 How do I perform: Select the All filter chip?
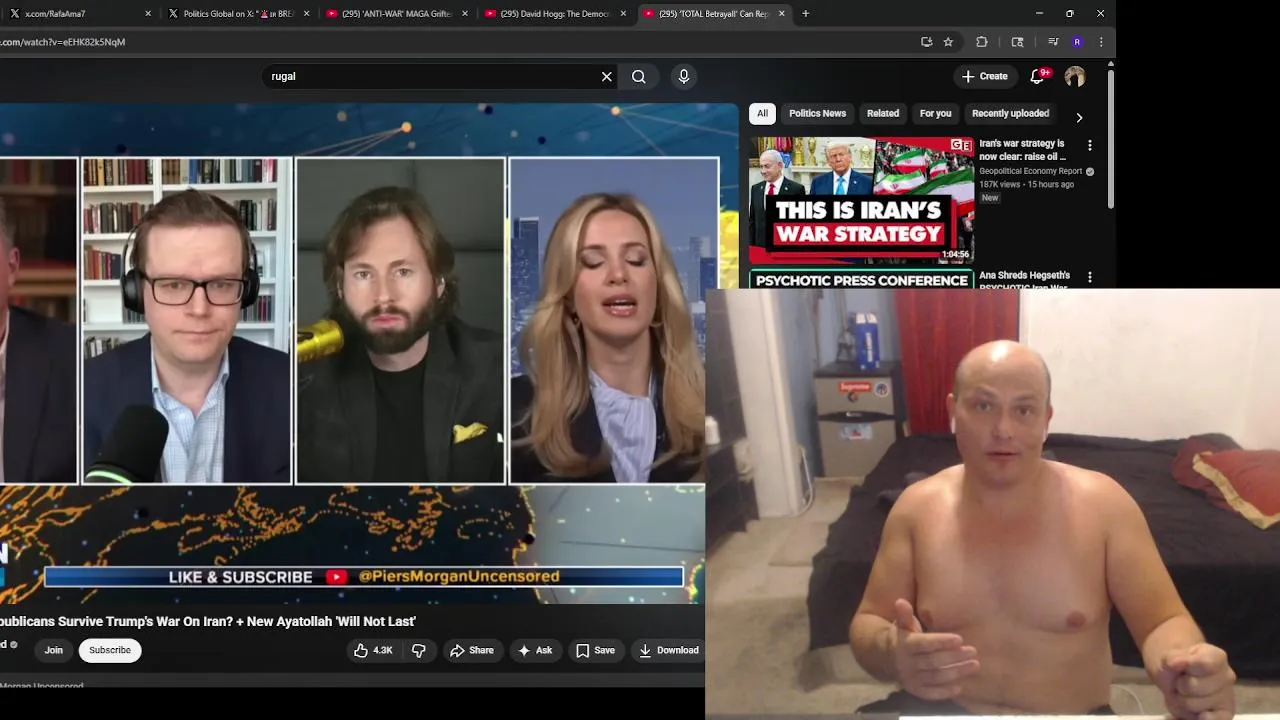pyautogui.click(x=762, y=113)
